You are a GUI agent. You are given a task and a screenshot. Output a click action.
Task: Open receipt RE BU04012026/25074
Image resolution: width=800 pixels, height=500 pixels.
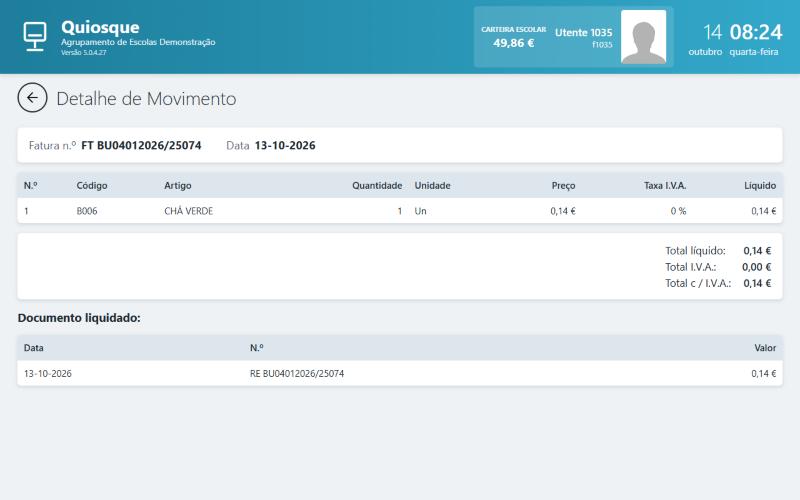[x=297, y=373]
